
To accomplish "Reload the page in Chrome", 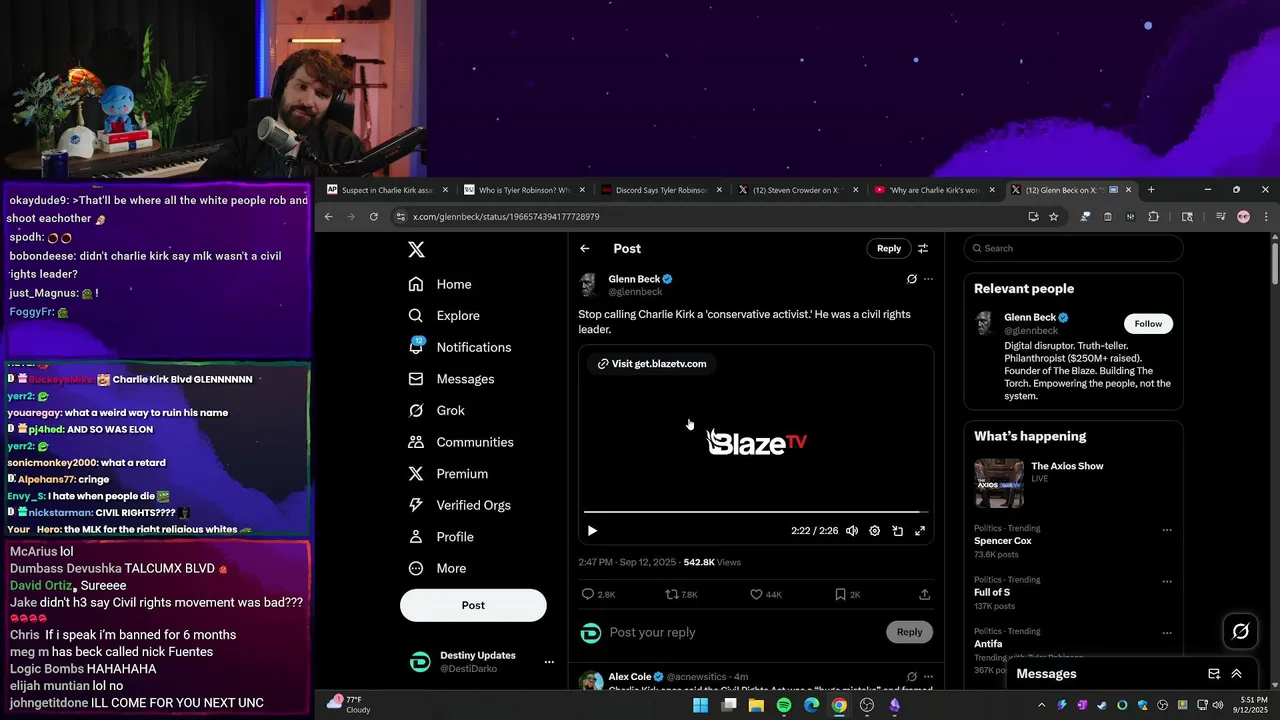I will pos(374,217).
